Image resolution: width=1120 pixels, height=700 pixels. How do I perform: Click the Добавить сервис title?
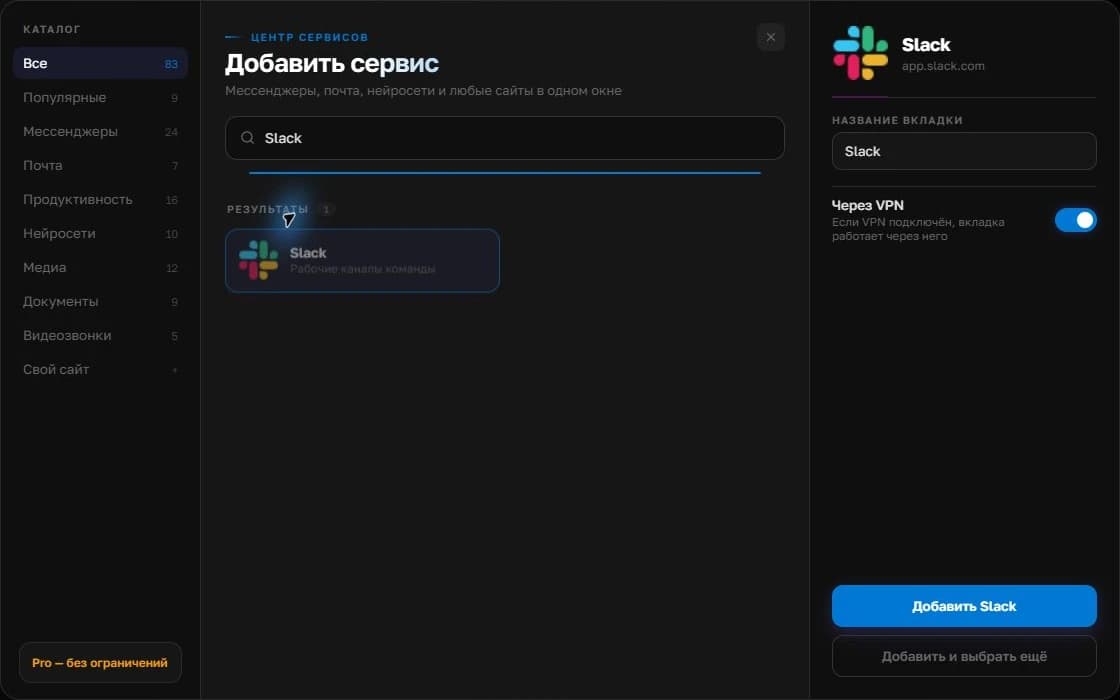pyautogui.click(x=331, y=64)
